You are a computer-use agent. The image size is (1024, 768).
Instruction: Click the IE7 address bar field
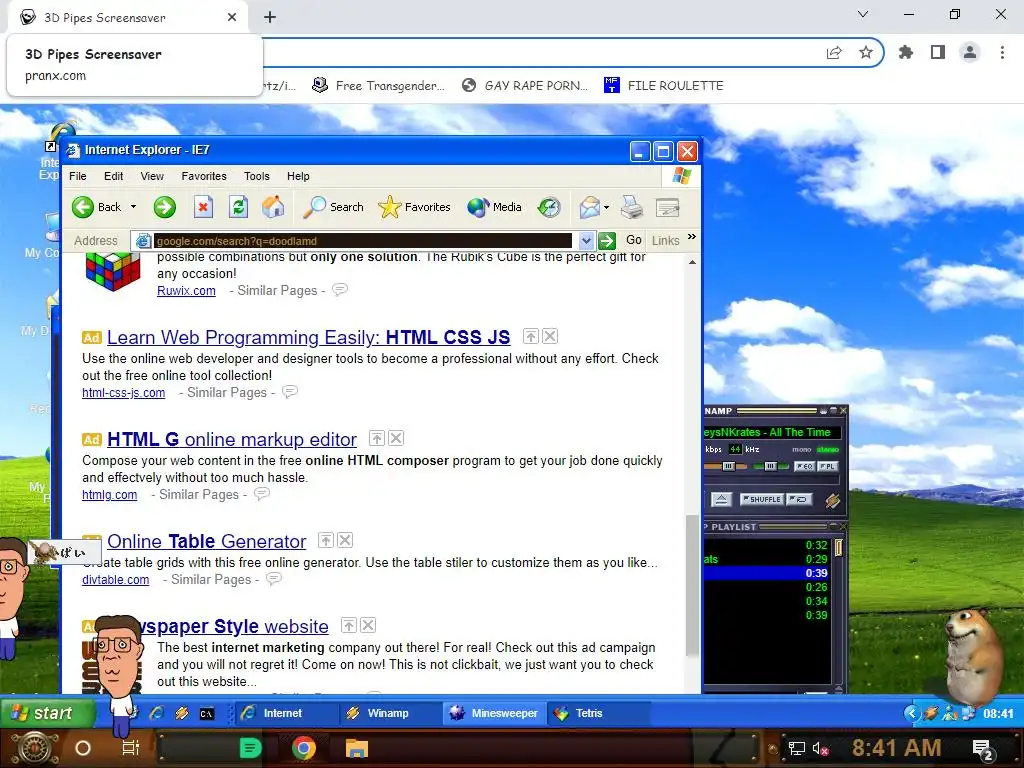tap(362, 241)
